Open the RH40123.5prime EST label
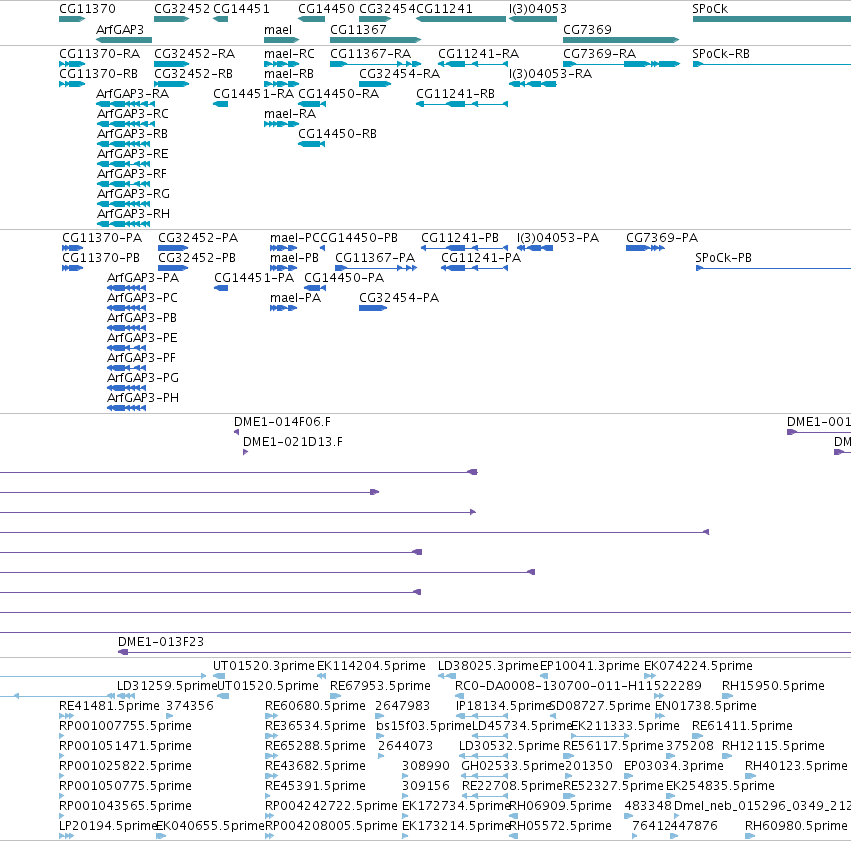 point(796,767)
